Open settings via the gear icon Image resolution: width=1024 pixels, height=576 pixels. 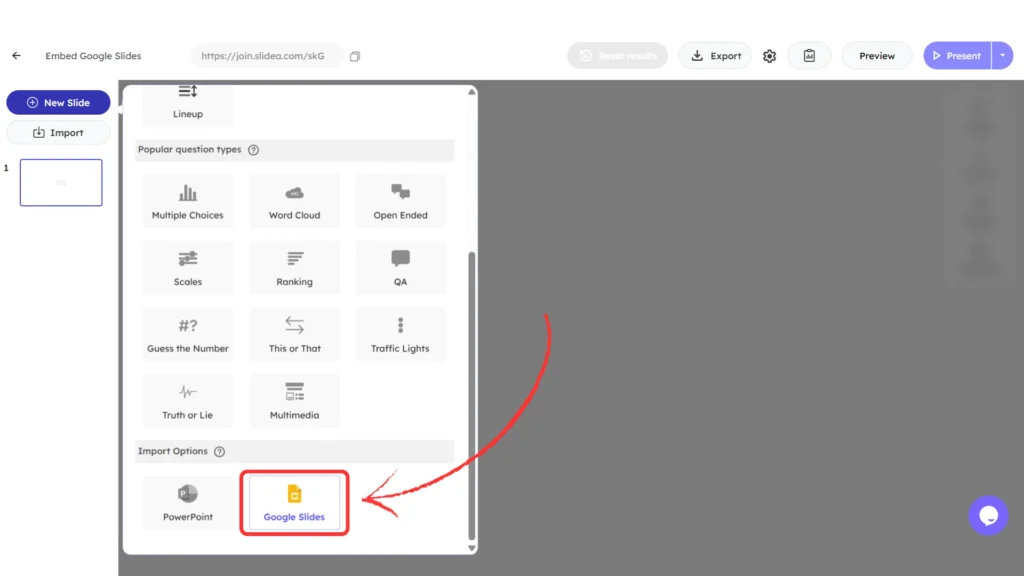coord(769,55)
